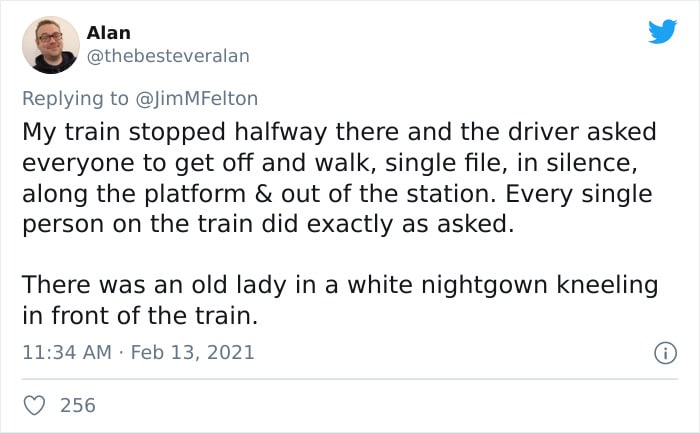Click the word 'nightgown' in the tweet

click(484, 286)
